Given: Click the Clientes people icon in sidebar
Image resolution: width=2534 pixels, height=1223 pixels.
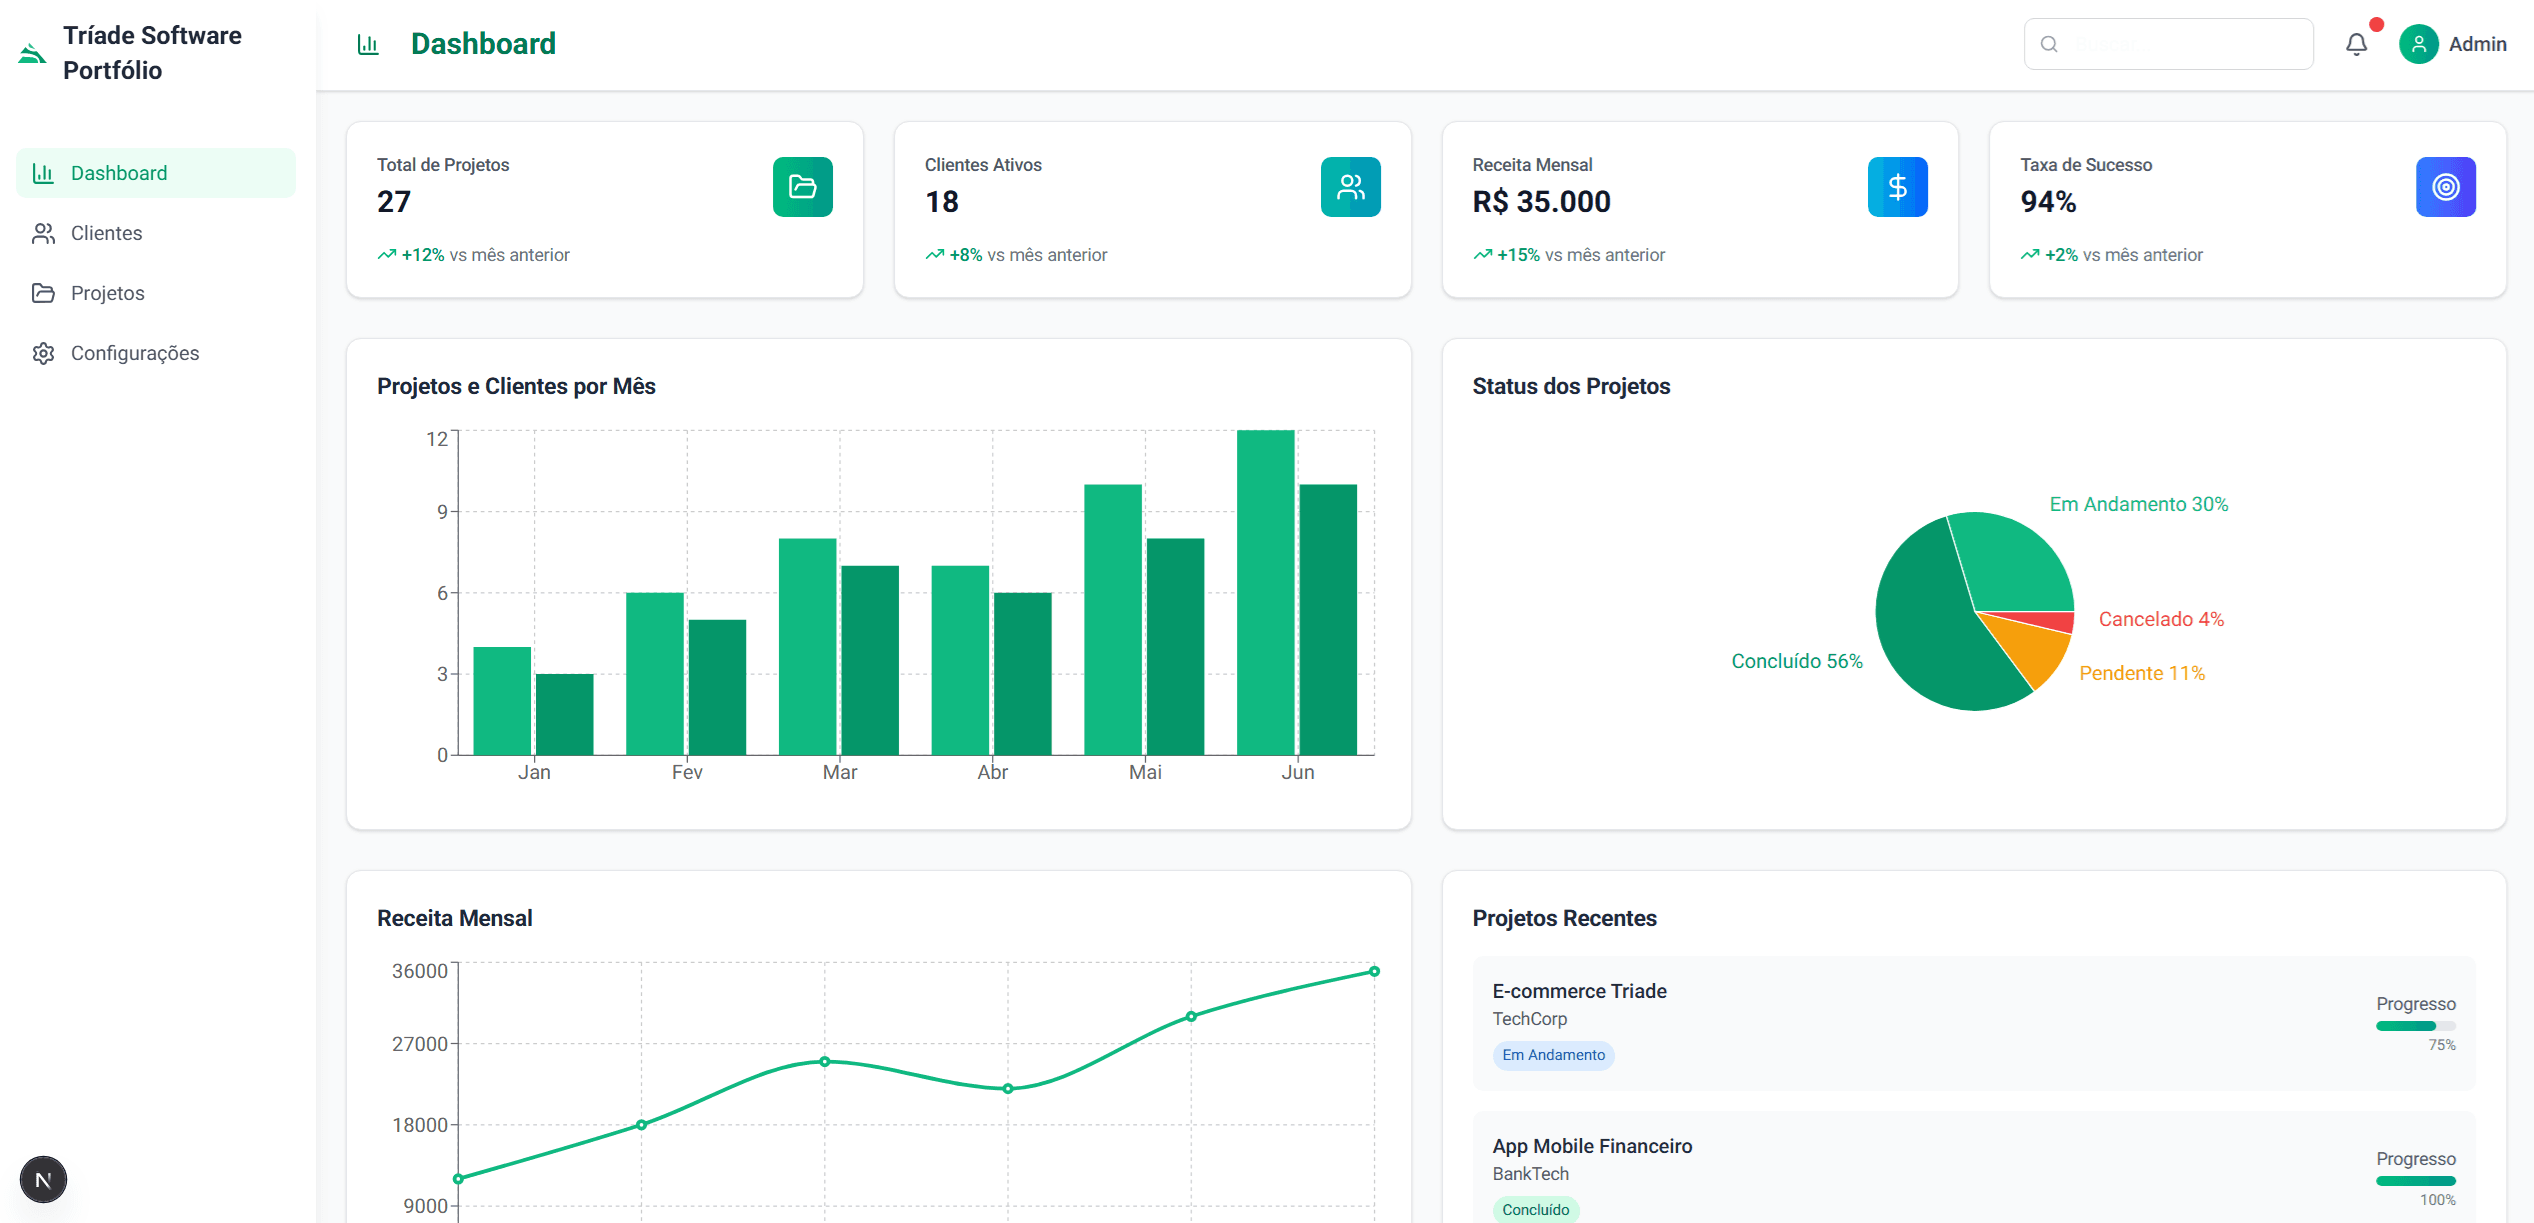Looking at the screenshot, I should point(43,233).
